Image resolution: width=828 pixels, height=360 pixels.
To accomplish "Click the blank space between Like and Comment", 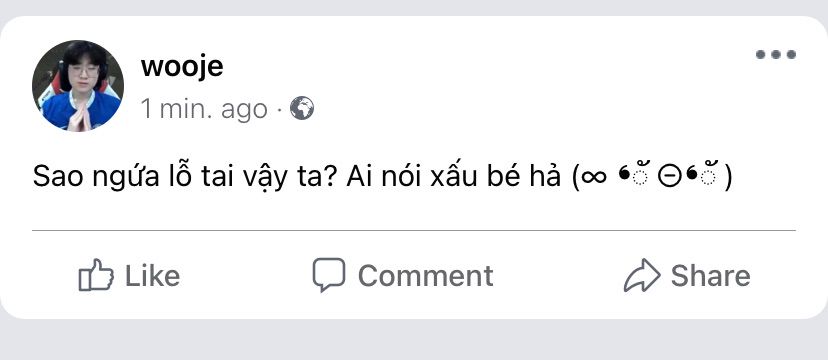I will (246, 276).
